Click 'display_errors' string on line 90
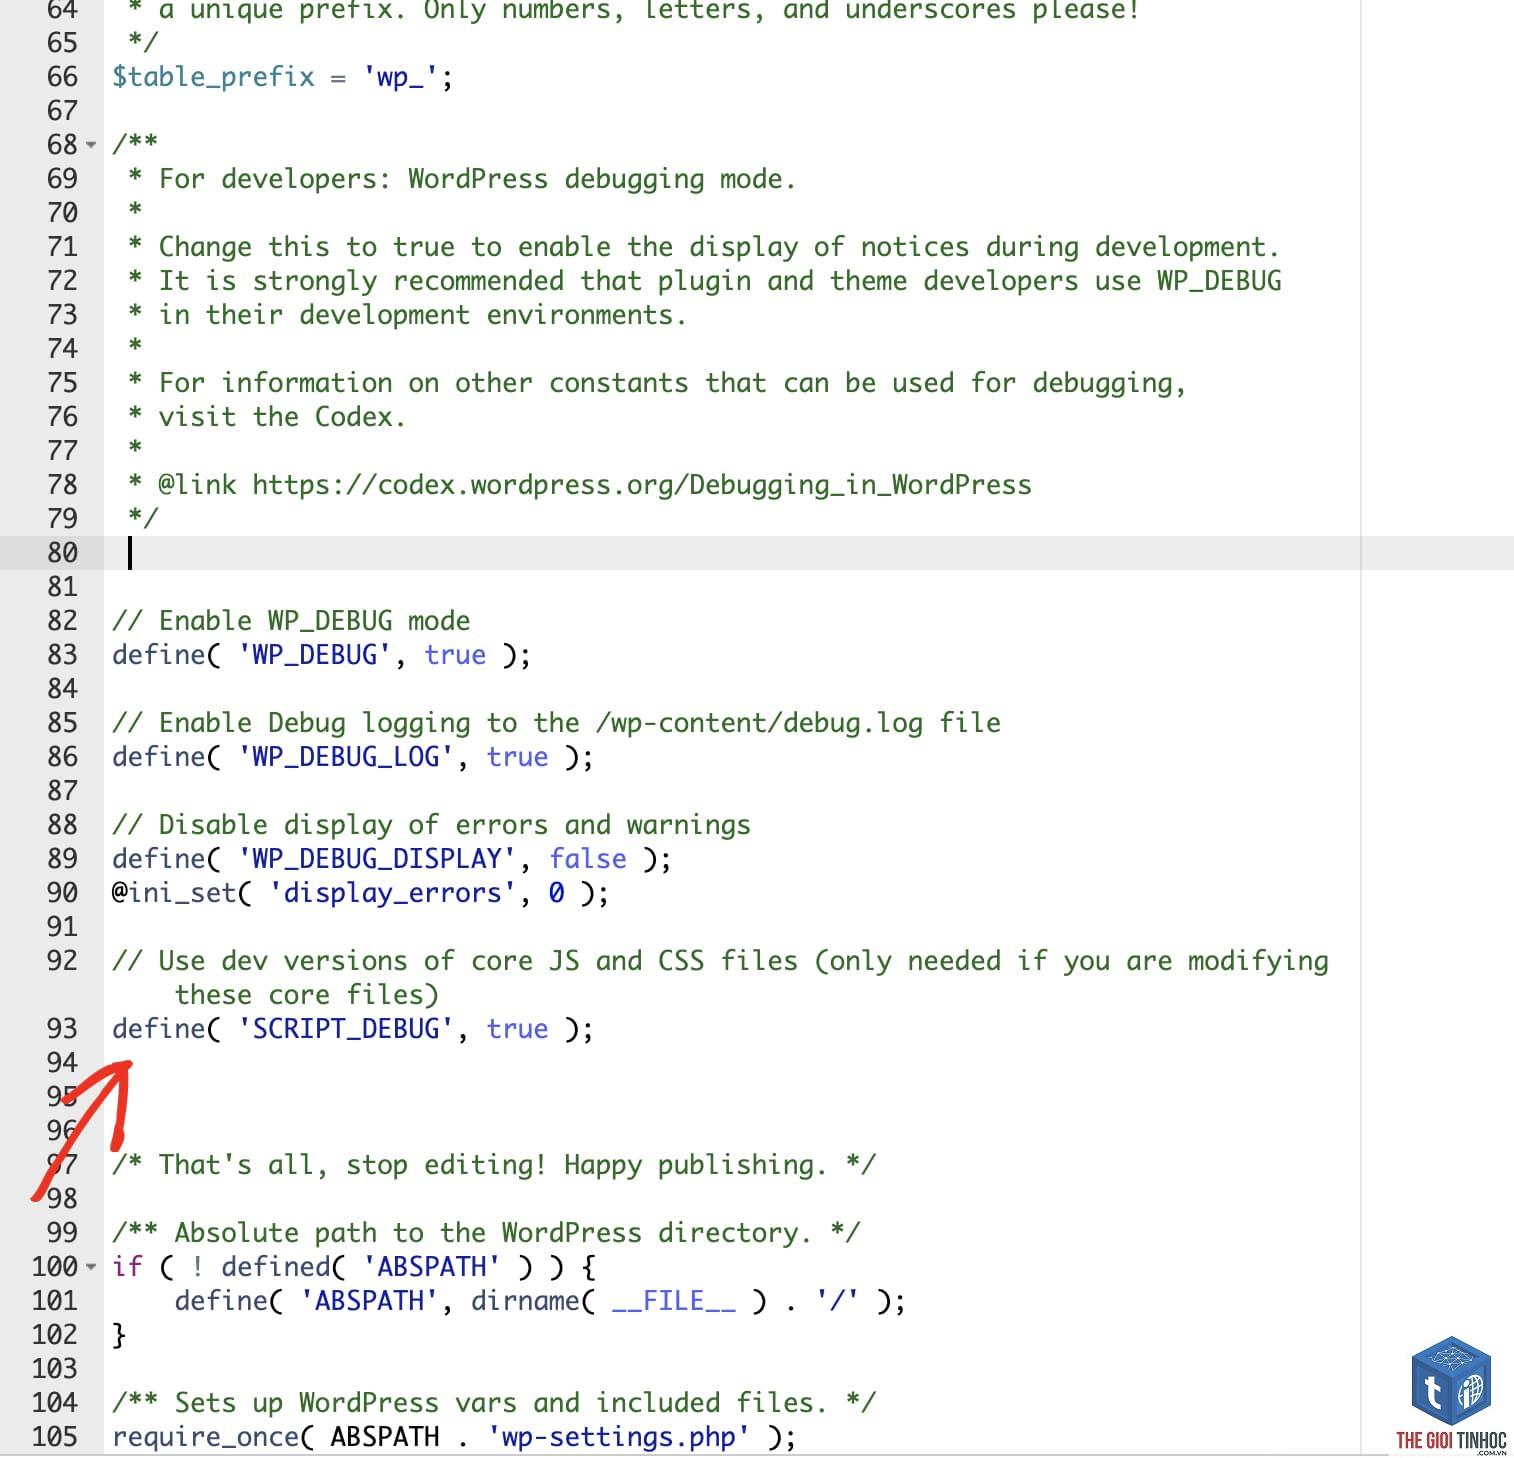Screen dimensions: 1514x1458 [x=392, y=893]
